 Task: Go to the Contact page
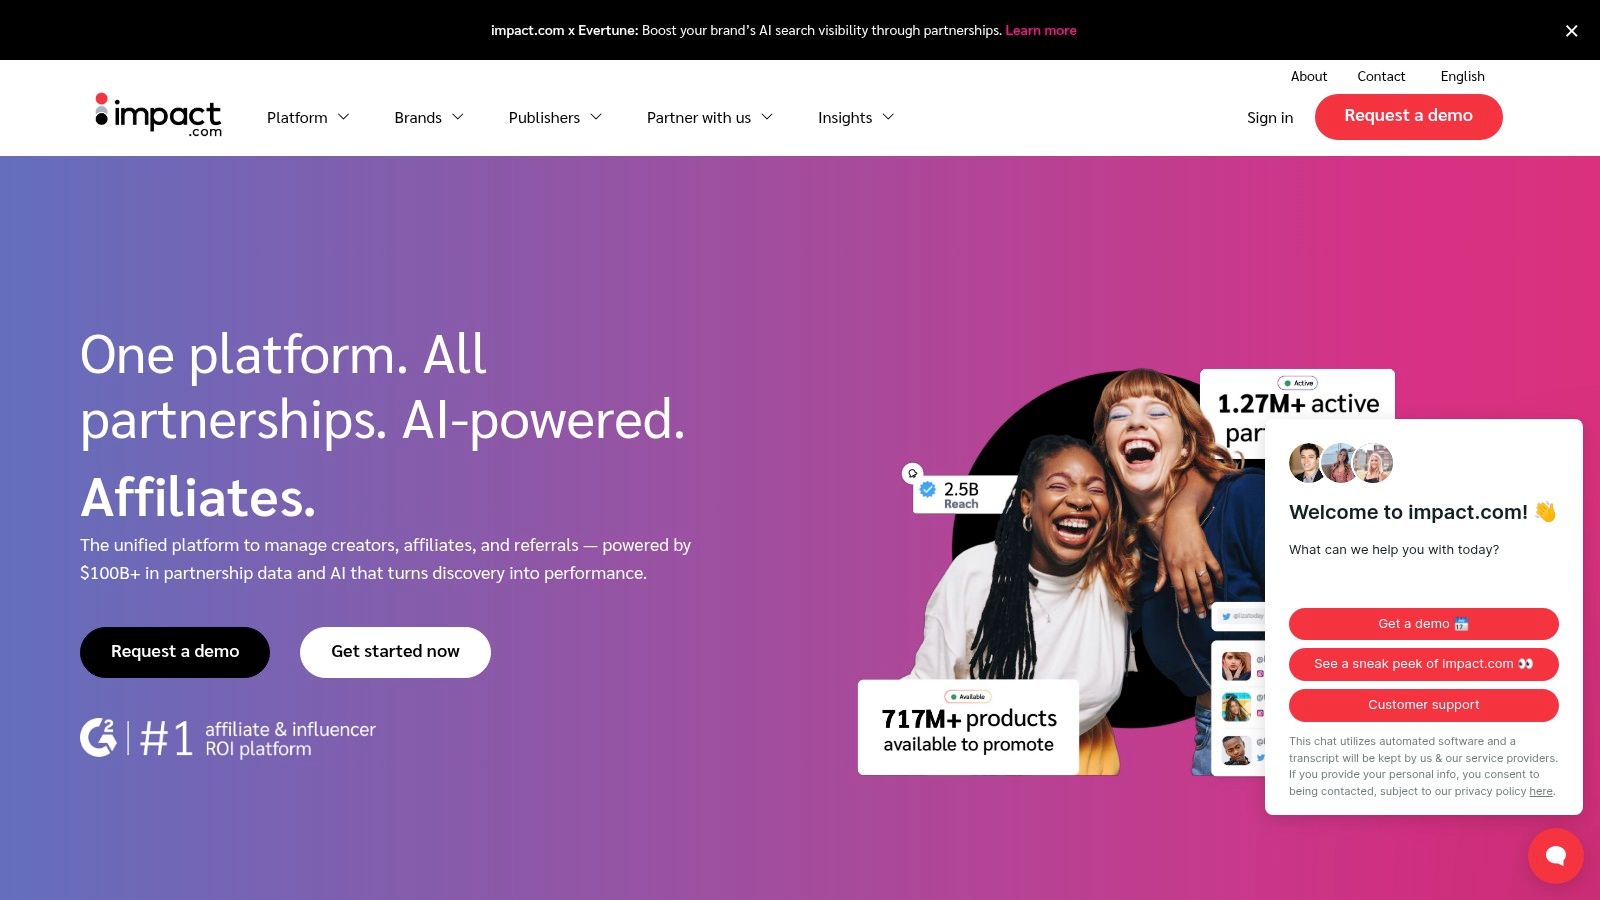pyautogui.click(x=1381, y=76)
